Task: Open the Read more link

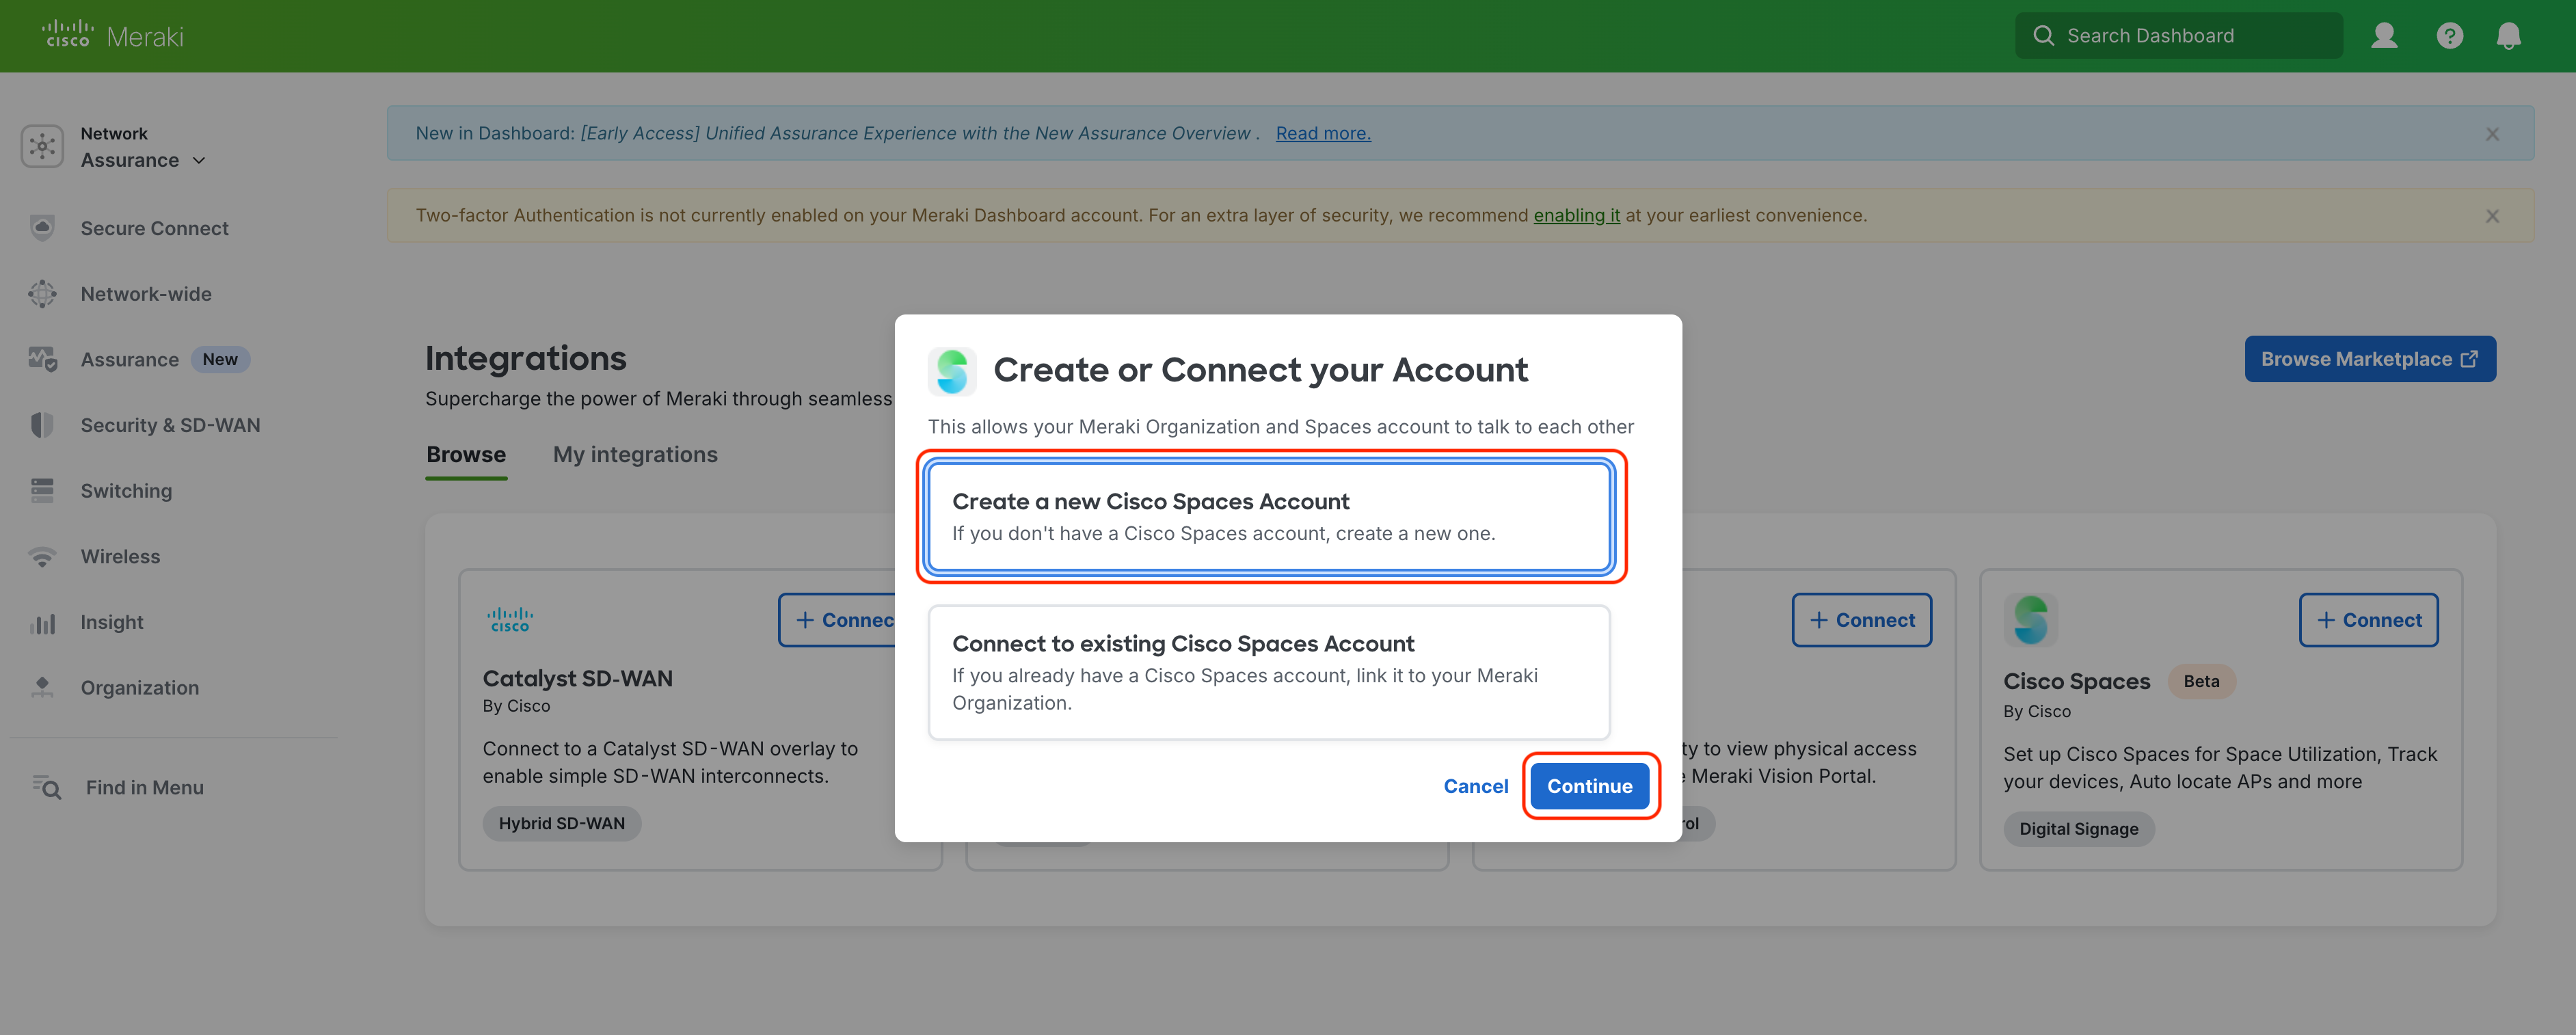Action: 1323,133
